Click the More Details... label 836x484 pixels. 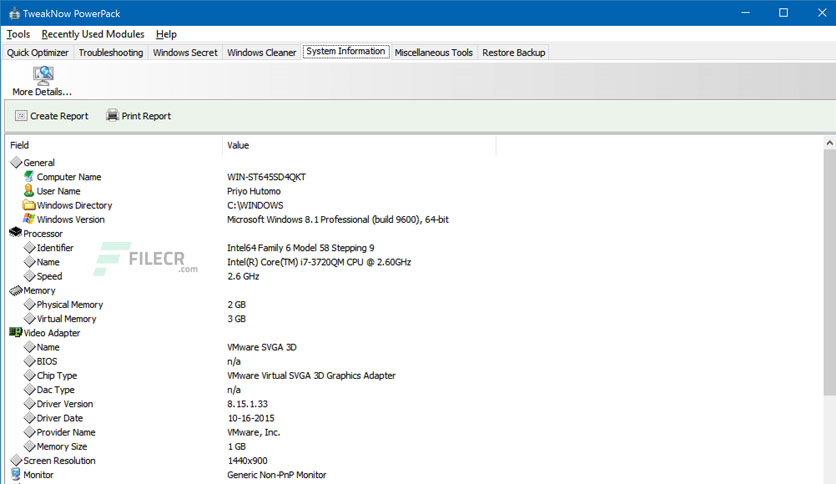pyautogui.click(x=42, y=92)
